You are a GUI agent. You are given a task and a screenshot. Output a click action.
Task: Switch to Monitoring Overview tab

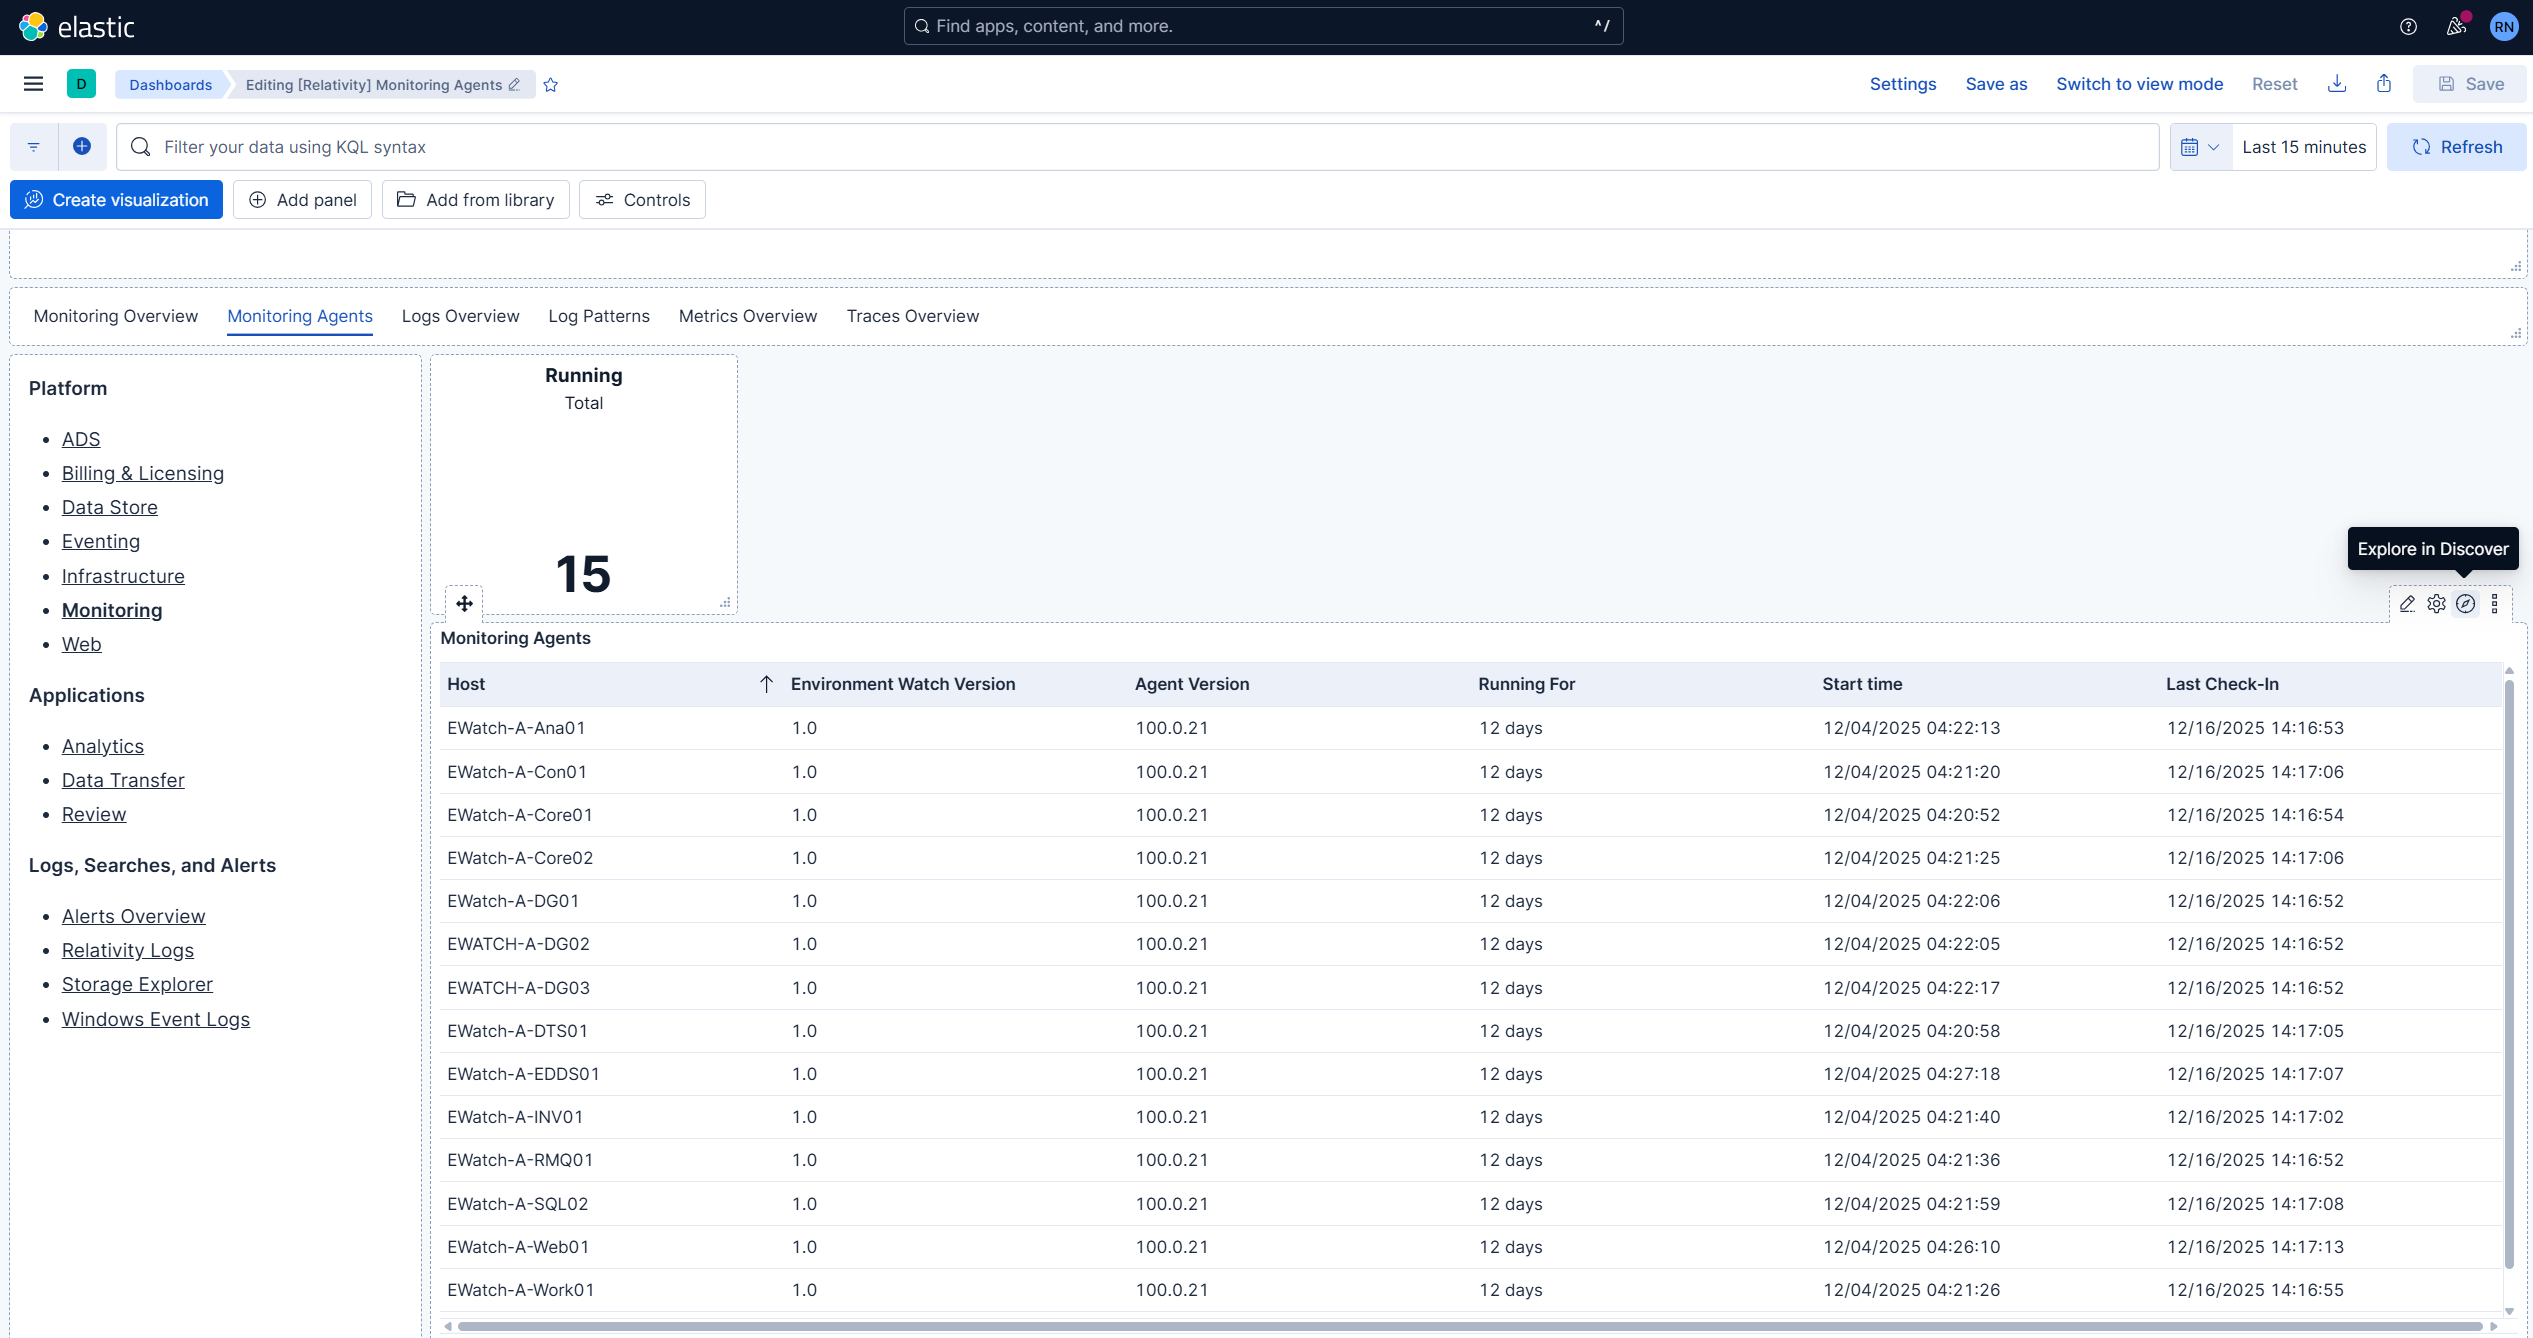pos(116,316)
